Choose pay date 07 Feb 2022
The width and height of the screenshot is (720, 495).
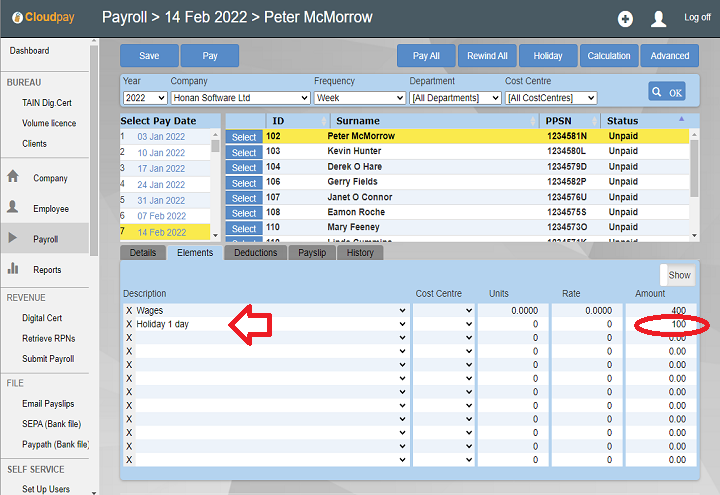click(x=162, y=216)
